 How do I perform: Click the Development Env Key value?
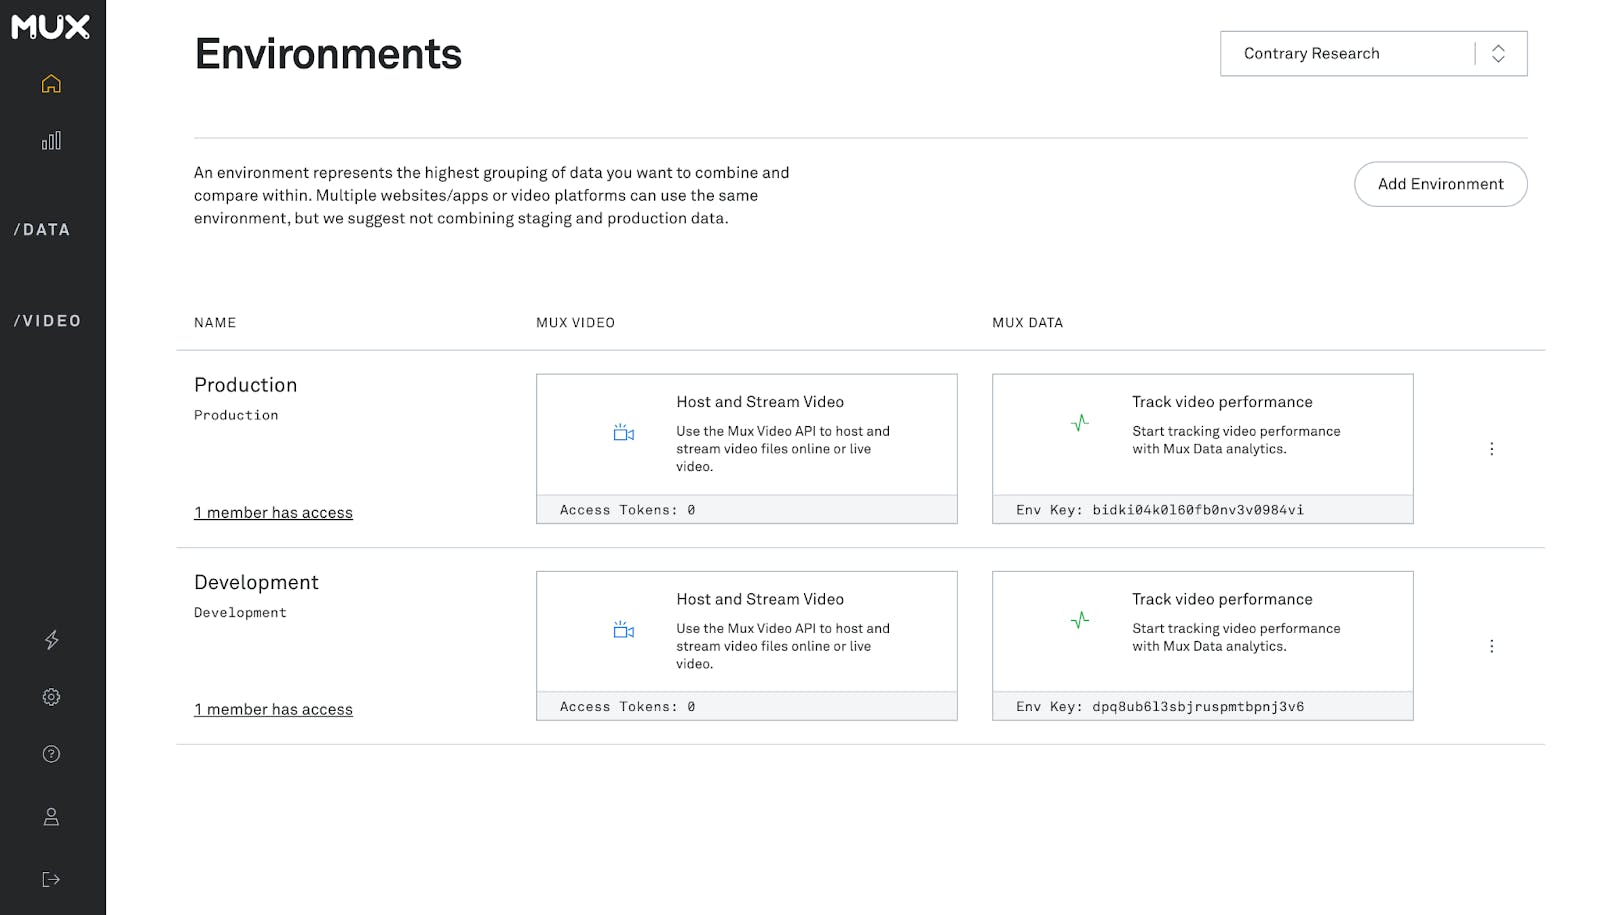click(1198, 707)
